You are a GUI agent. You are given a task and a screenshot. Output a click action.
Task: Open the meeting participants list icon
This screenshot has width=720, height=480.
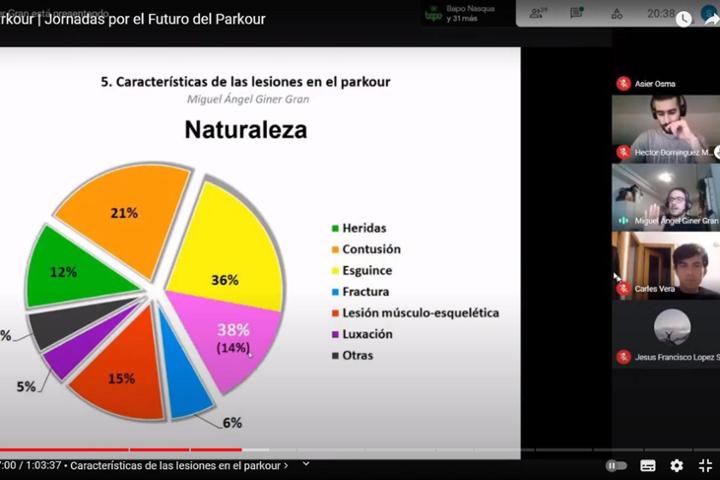pyautogui.click(x=537, y=13)
